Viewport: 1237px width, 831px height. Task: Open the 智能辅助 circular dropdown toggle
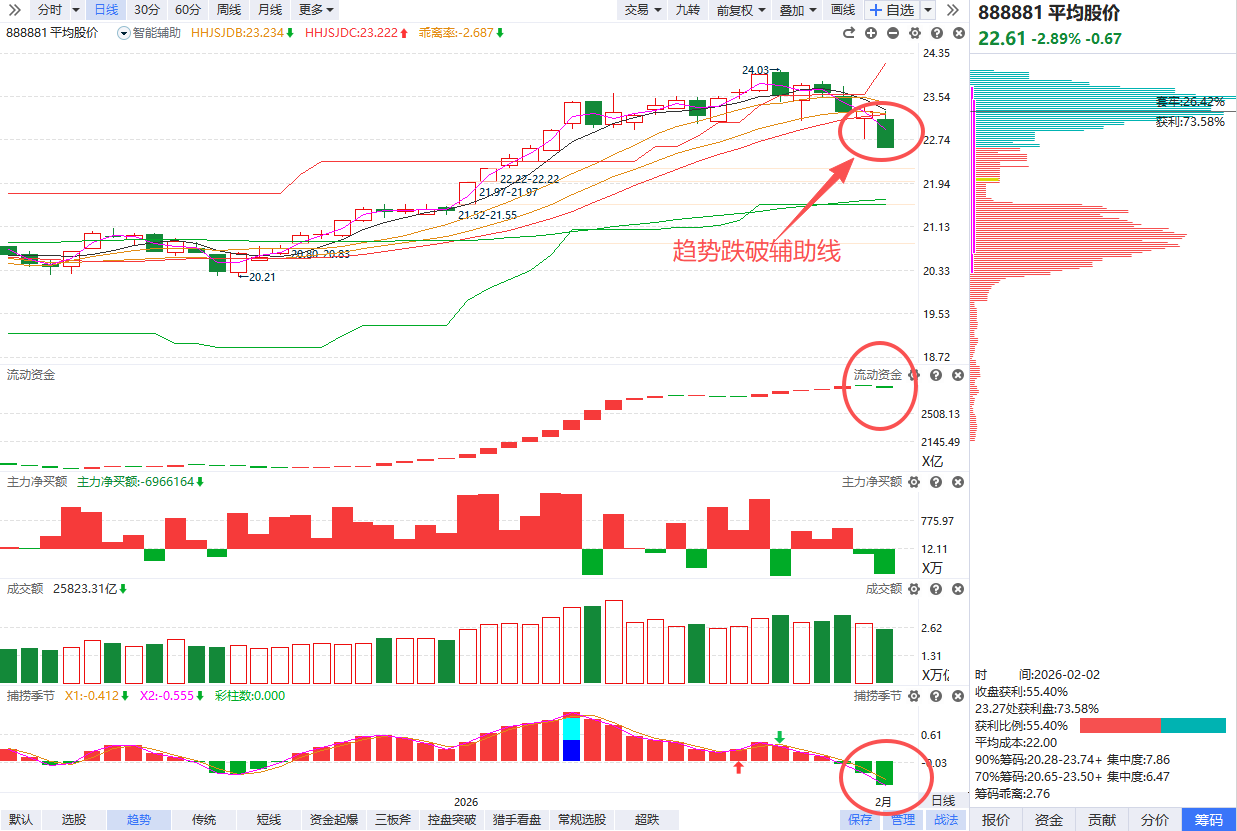click(x=123, y=33)
